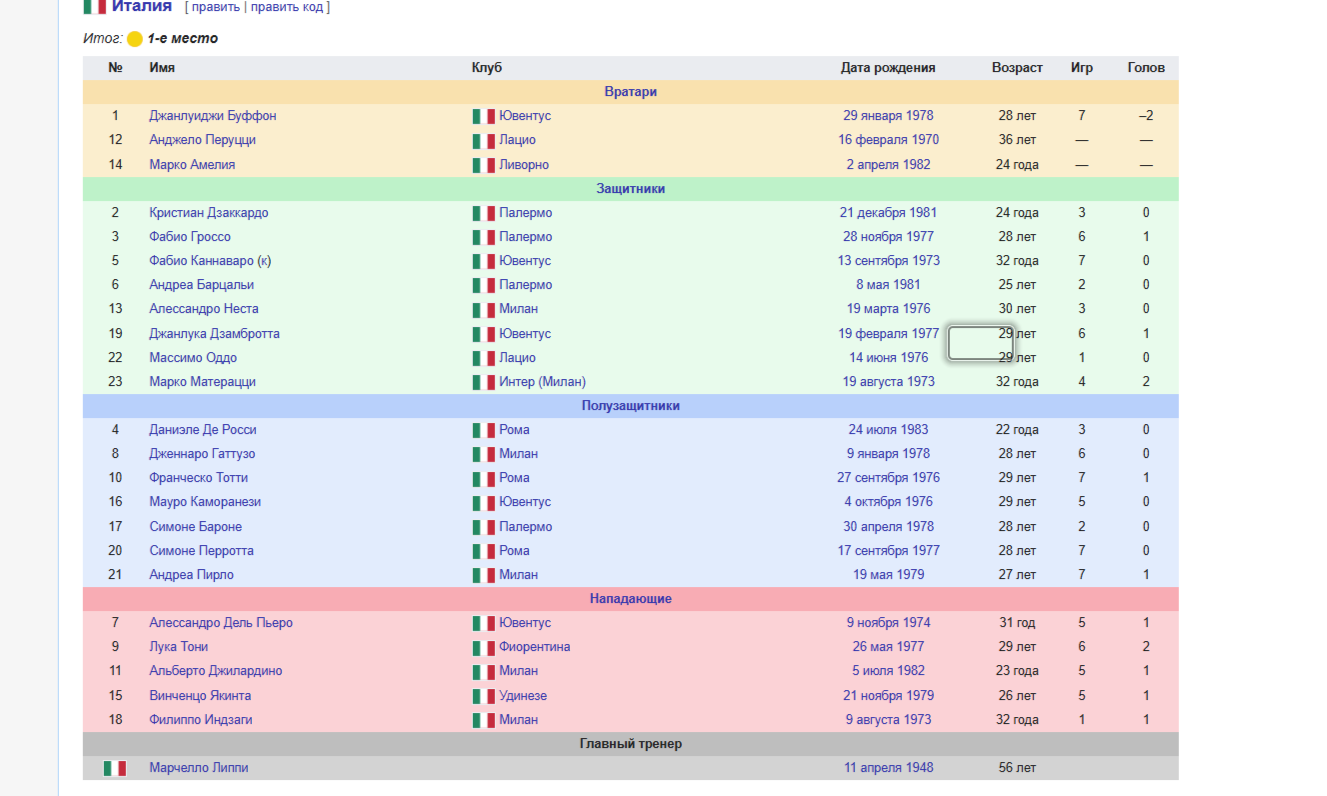Click the gold medal circle near Итог
Screen dimensions: 1327x796
tap(135, 39)
